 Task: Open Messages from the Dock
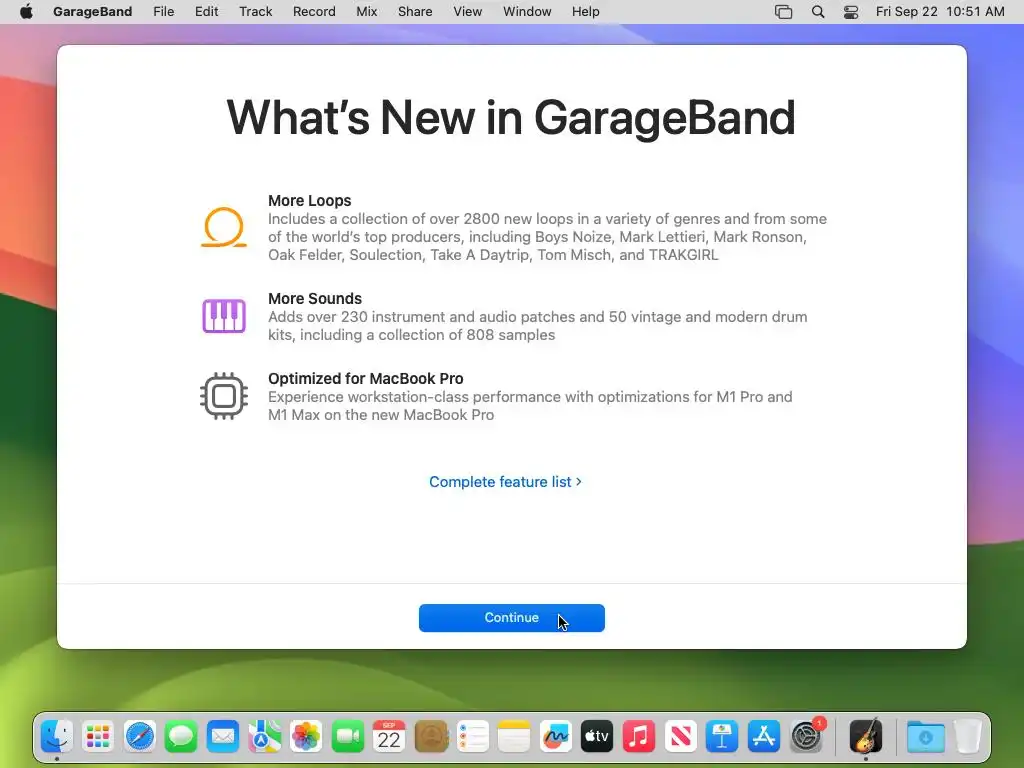coord(181,737)
